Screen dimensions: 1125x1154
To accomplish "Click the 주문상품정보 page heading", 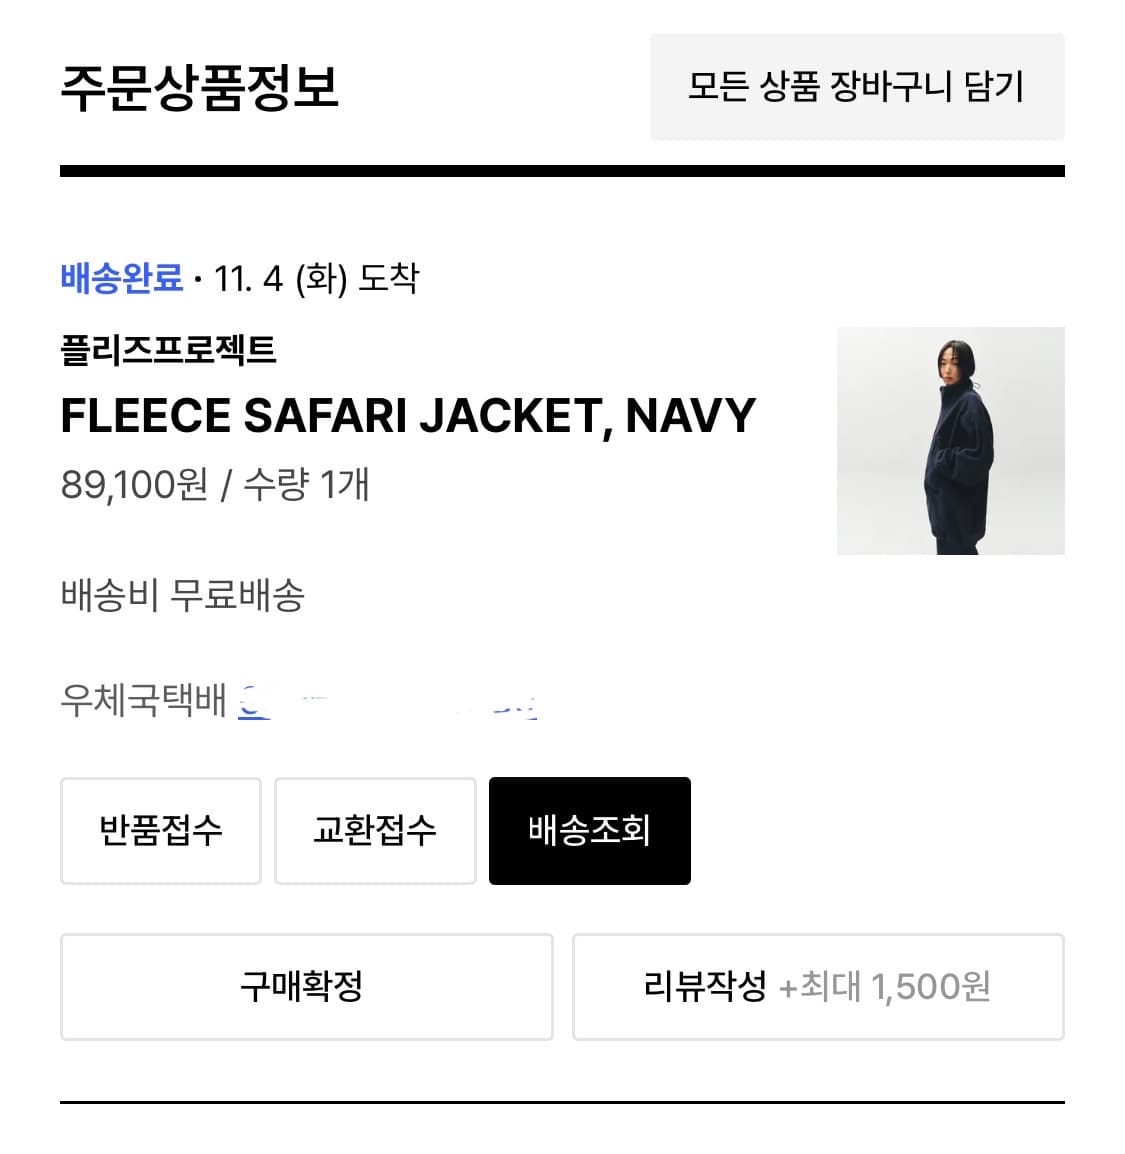I will [202, 88].
